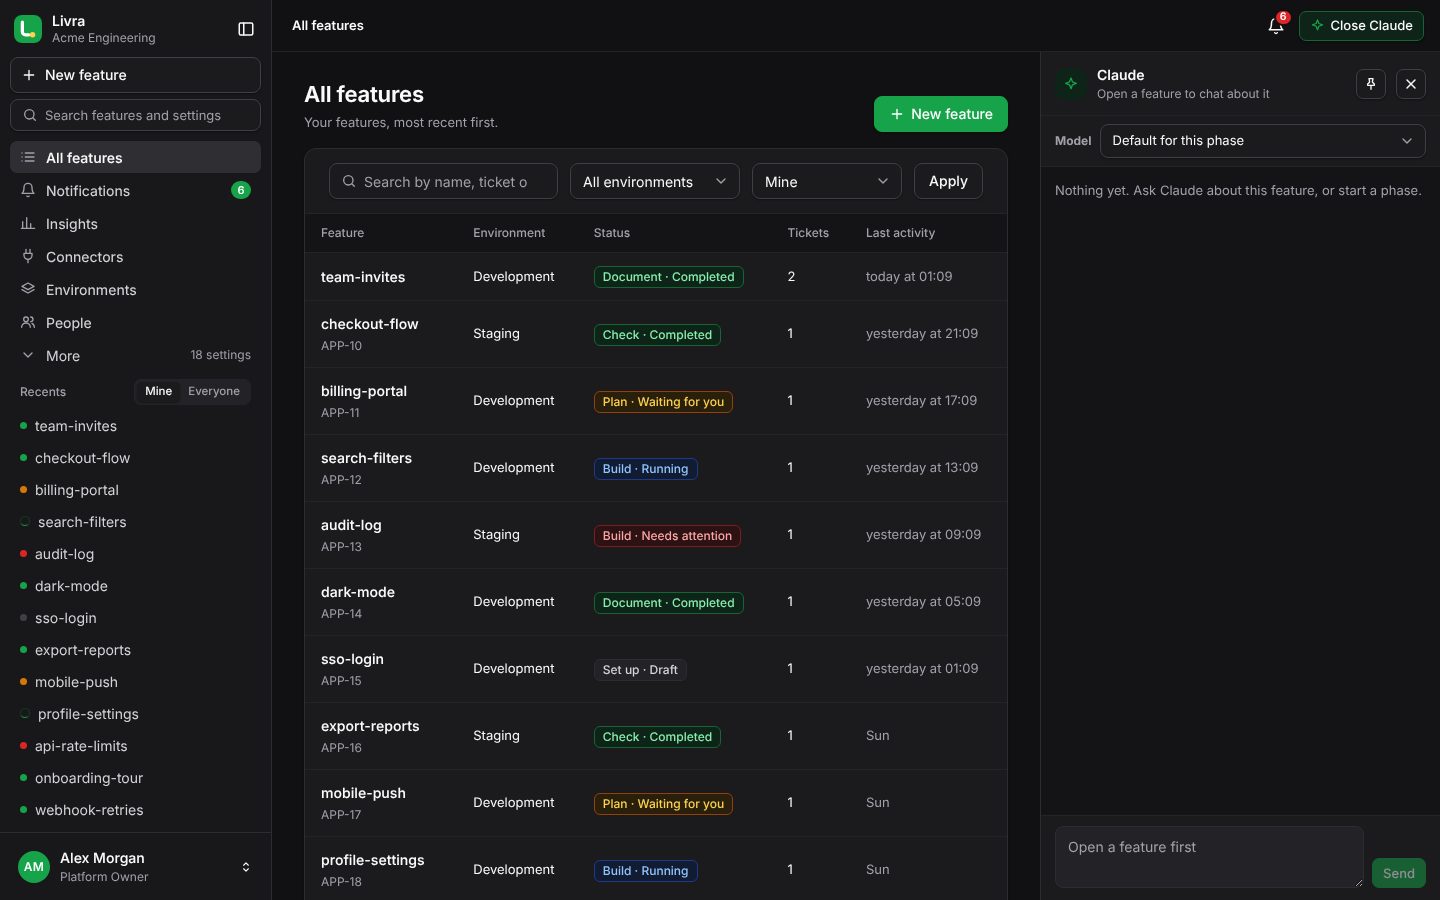
Task: Open audit-log in Recents list
Action: (135, 554)
